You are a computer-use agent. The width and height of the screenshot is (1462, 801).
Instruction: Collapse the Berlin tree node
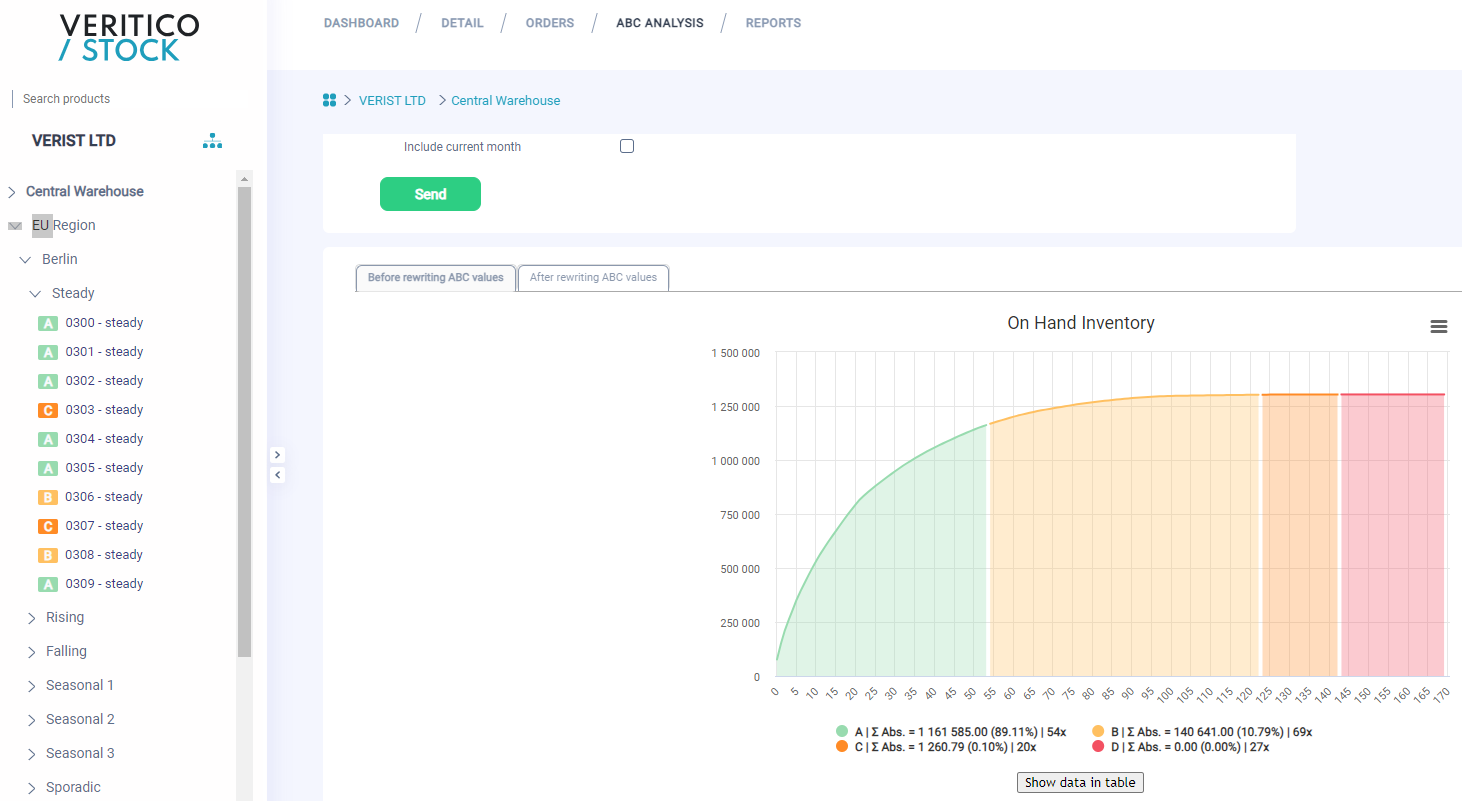(26, 260)
